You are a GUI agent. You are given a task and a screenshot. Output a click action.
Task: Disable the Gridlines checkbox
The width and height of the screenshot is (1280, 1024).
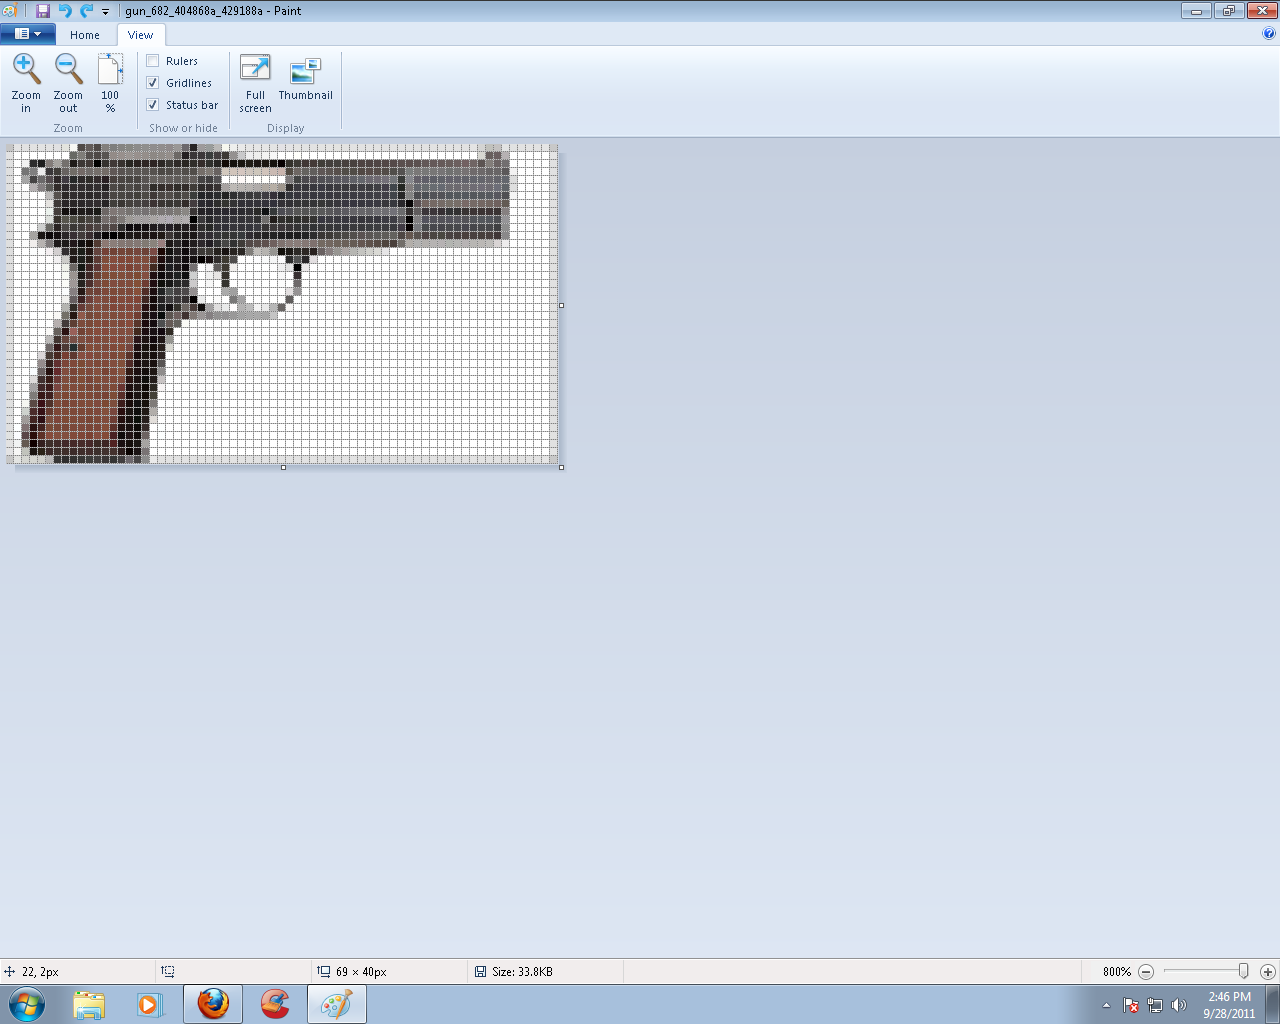point(152,82)
